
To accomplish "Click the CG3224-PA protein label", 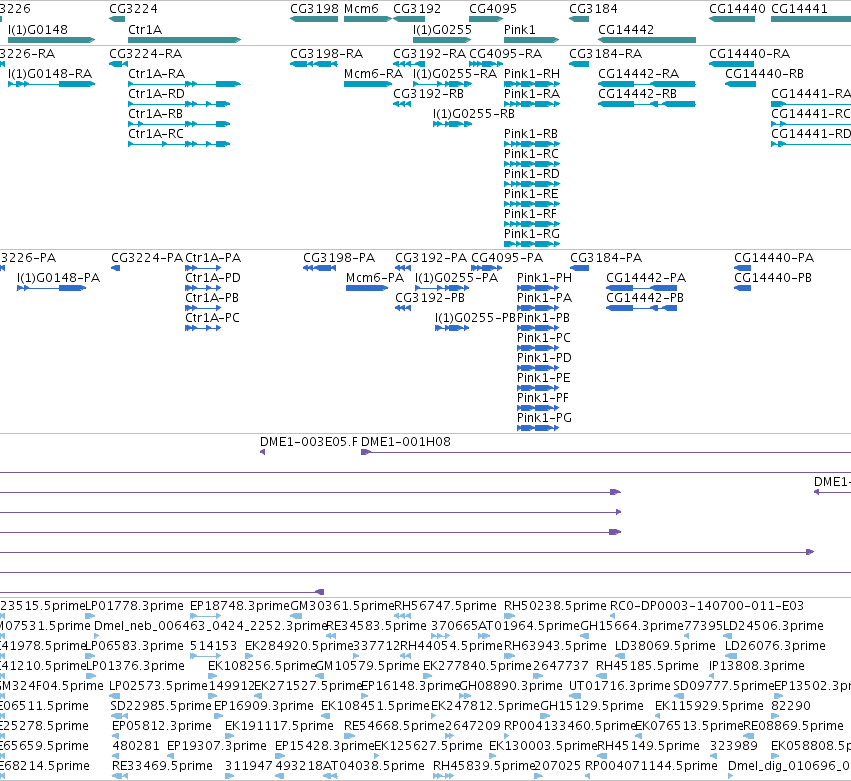I will coord(147,258).
